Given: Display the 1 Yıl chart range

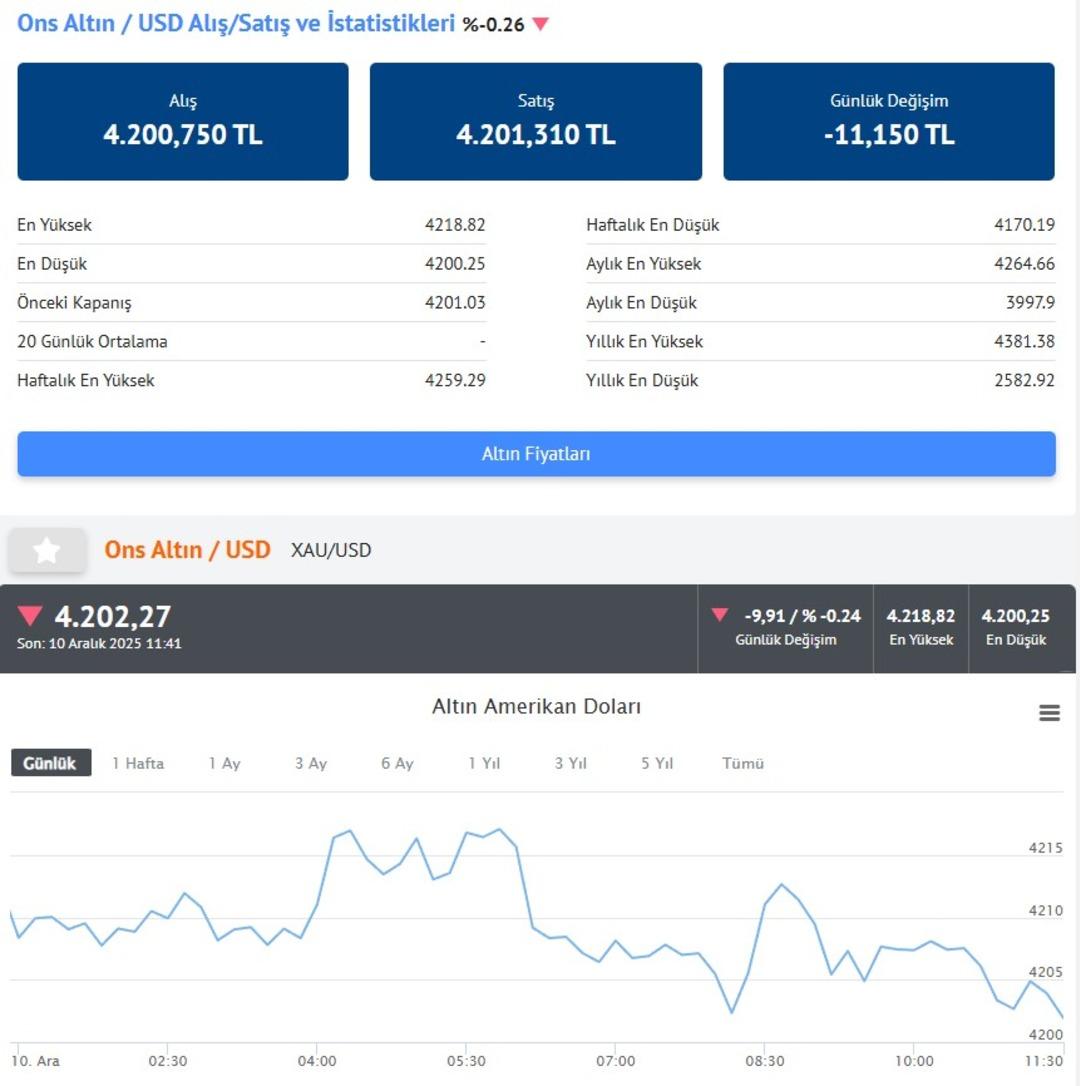Looking at the screenshot, I should 484,763.
